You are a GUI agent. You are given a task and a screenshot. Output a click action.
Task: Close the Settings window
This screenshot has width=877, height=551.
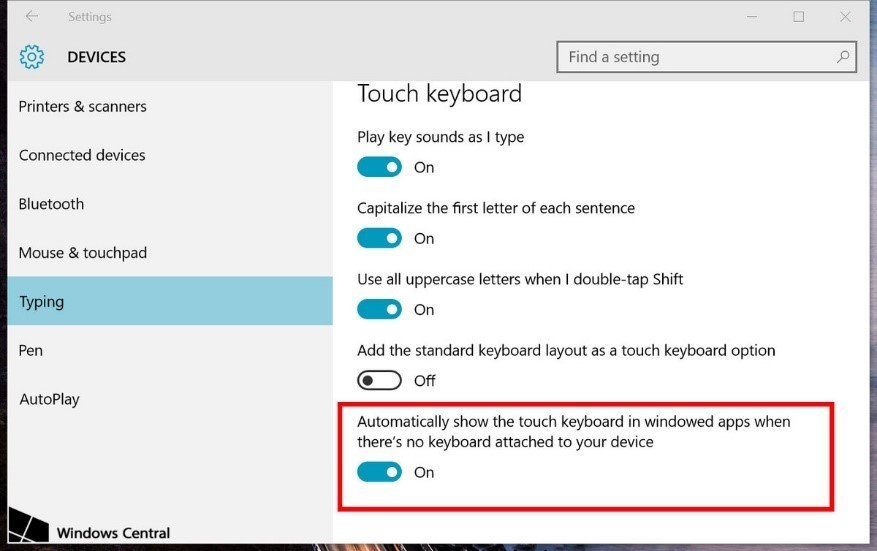click(846, 17)
